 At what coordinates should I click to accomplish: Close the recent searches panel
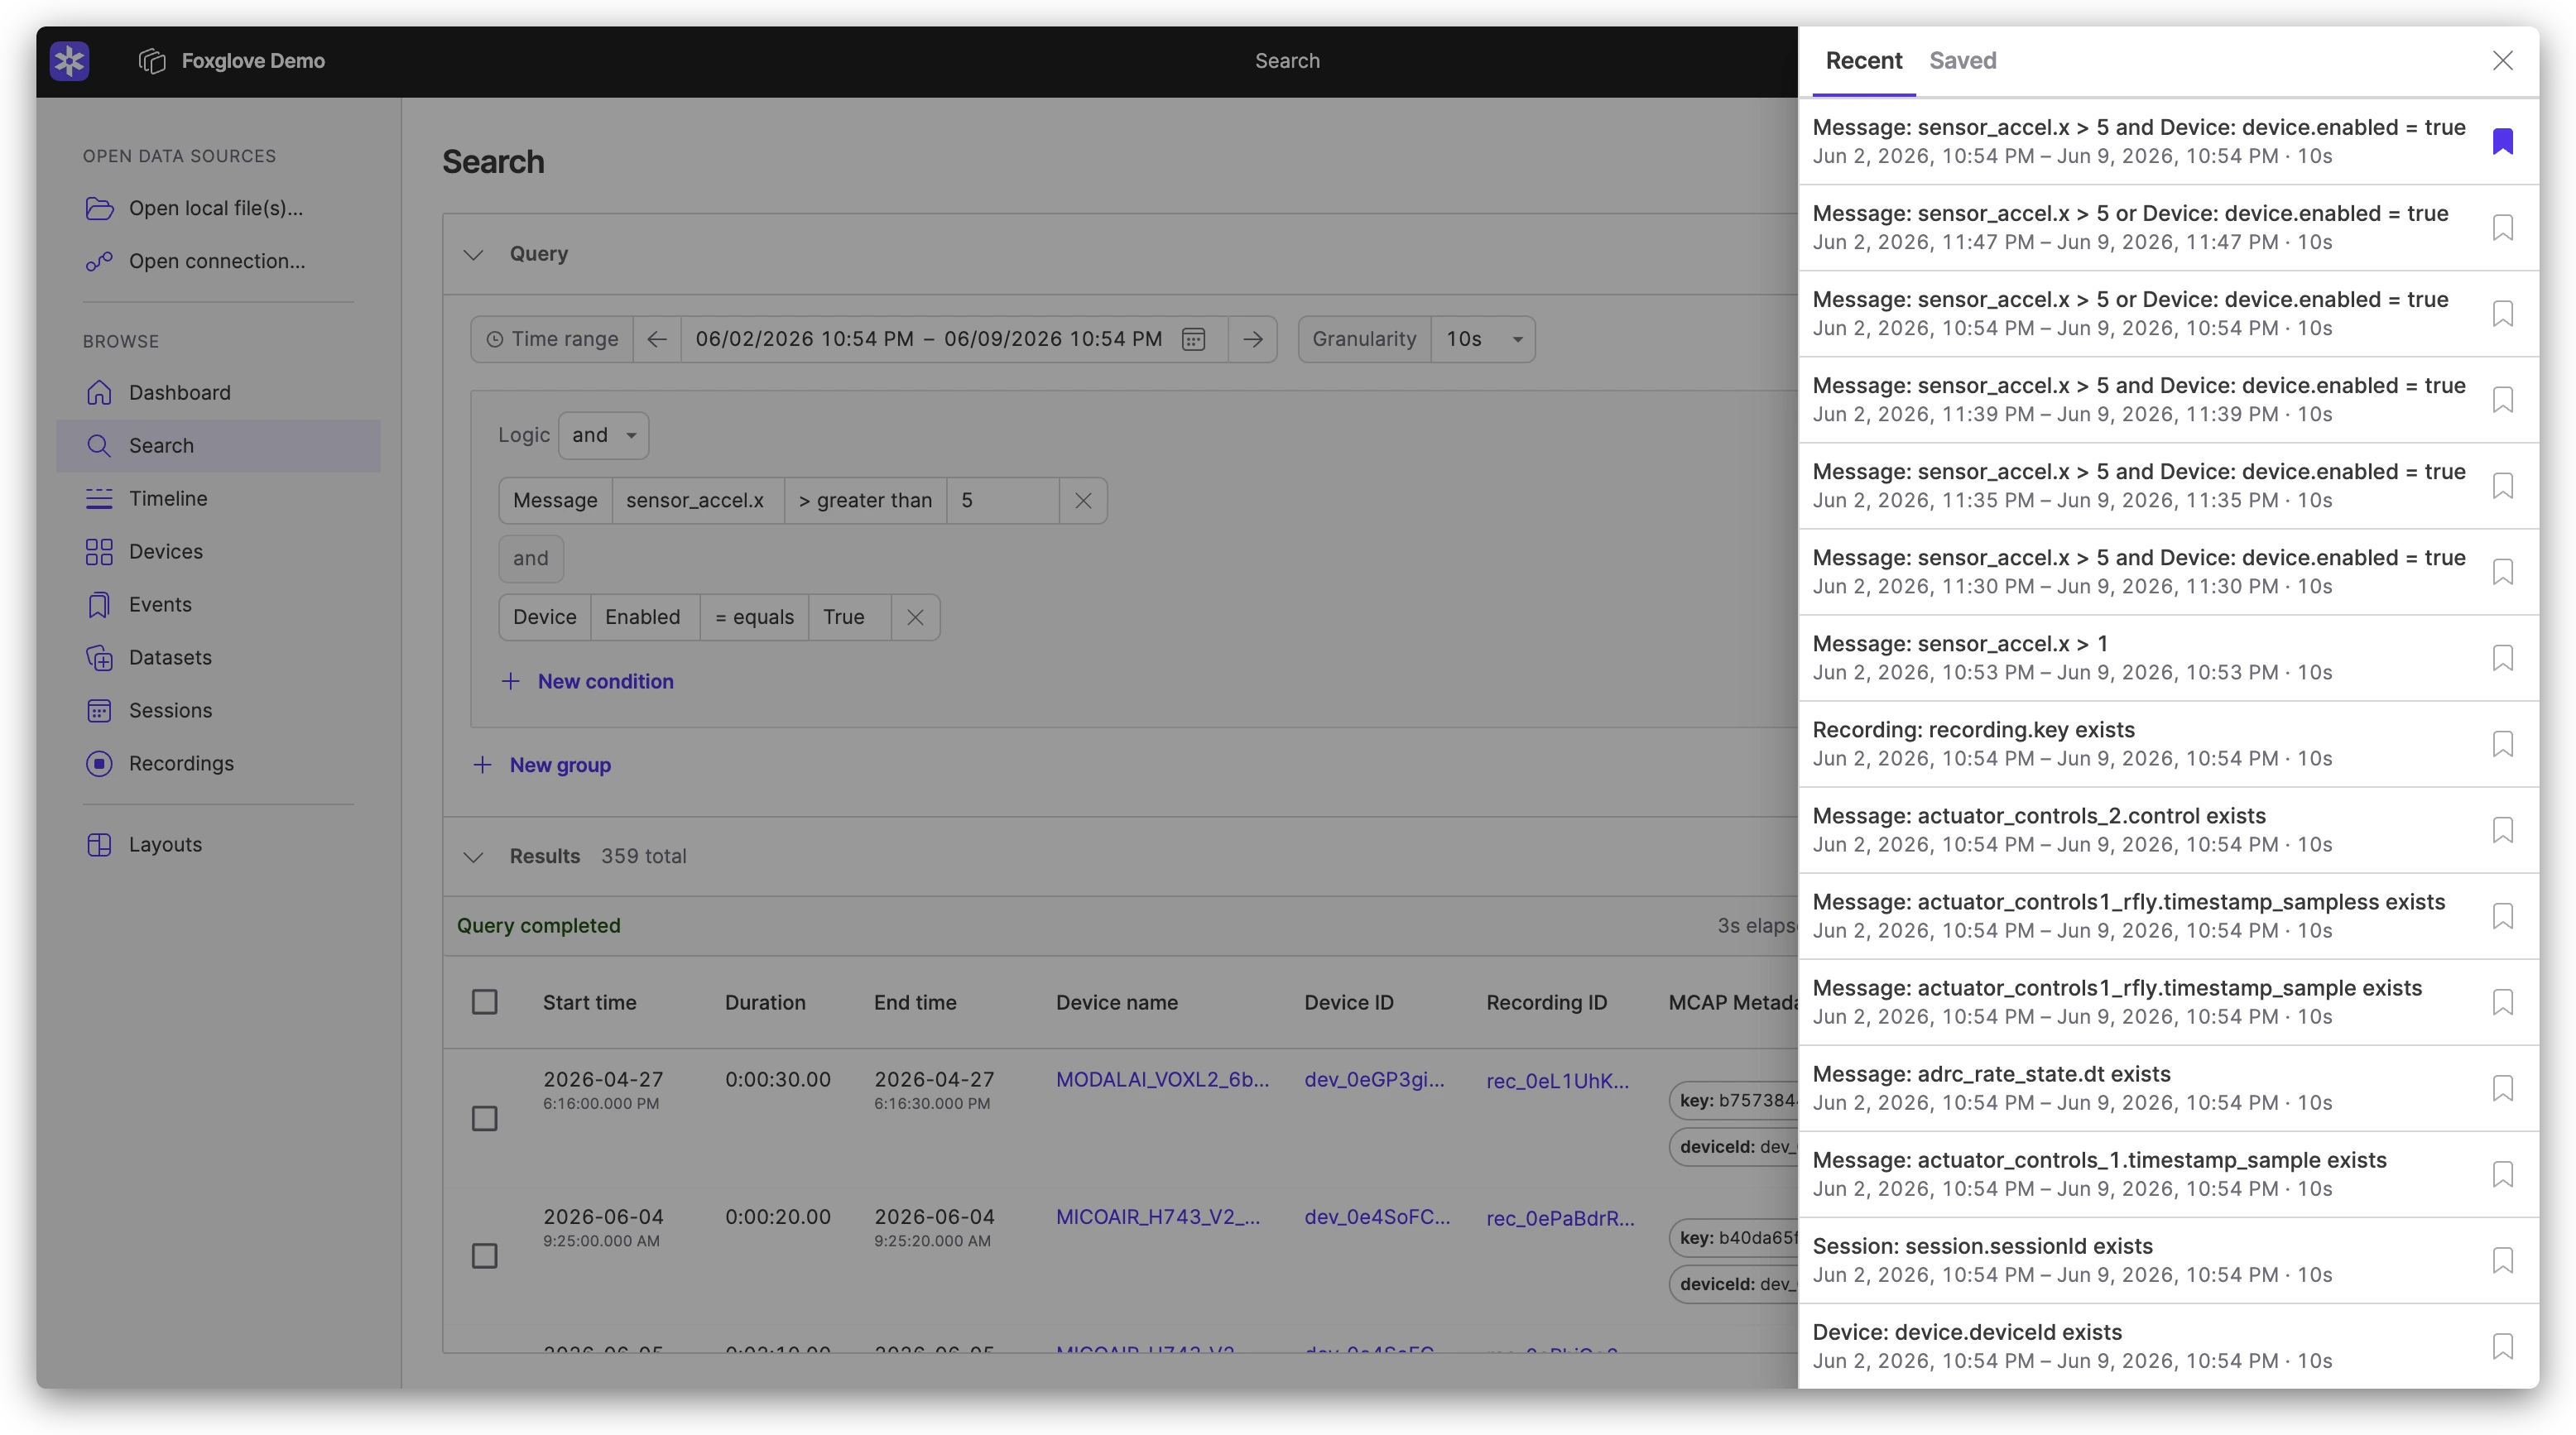[x=2502, y=61]
